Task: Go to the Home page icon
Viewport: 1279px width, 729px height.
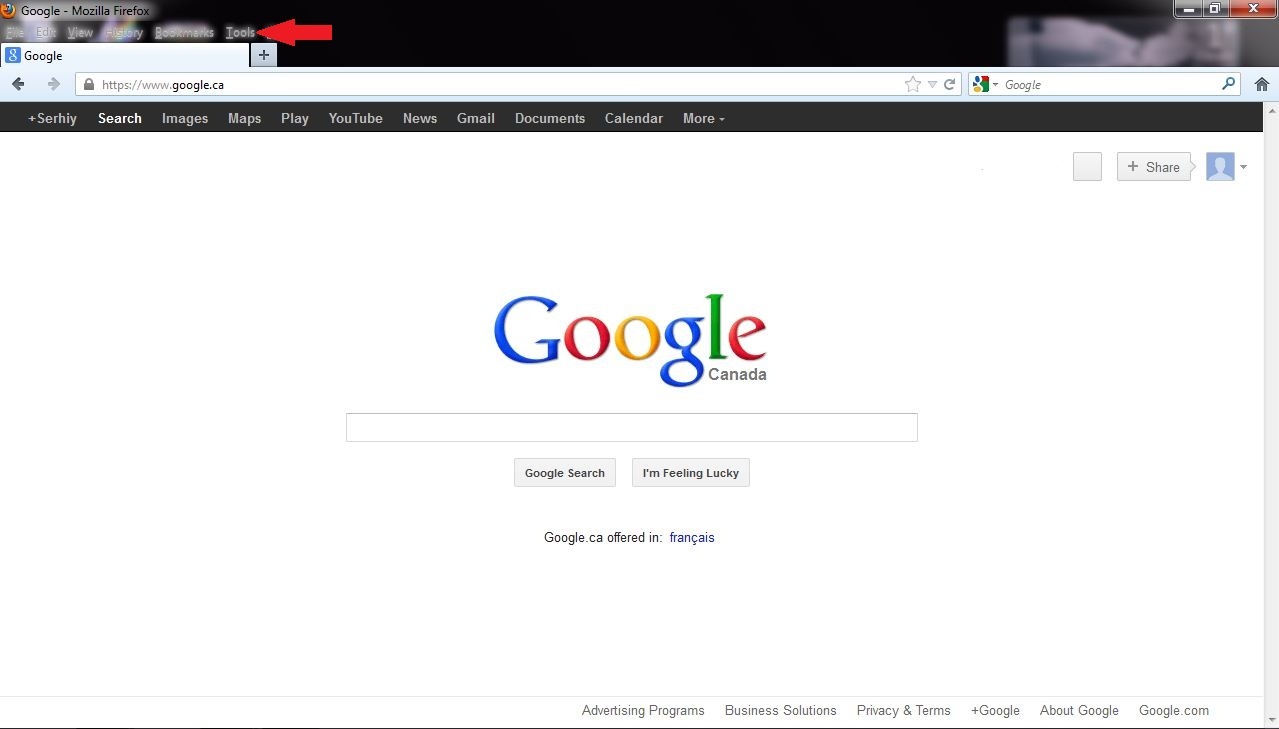Action: tap(1262, 85)
